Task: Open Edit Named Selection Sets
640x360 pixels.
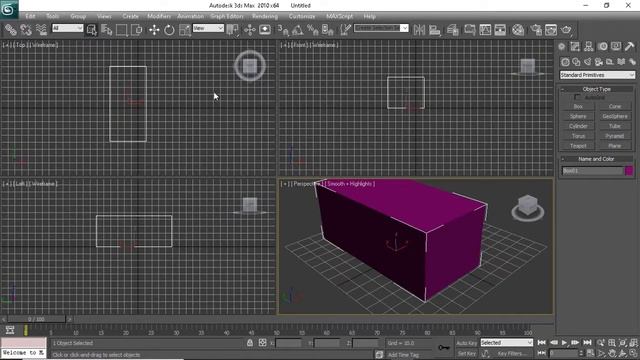Action: coord(345,29)
